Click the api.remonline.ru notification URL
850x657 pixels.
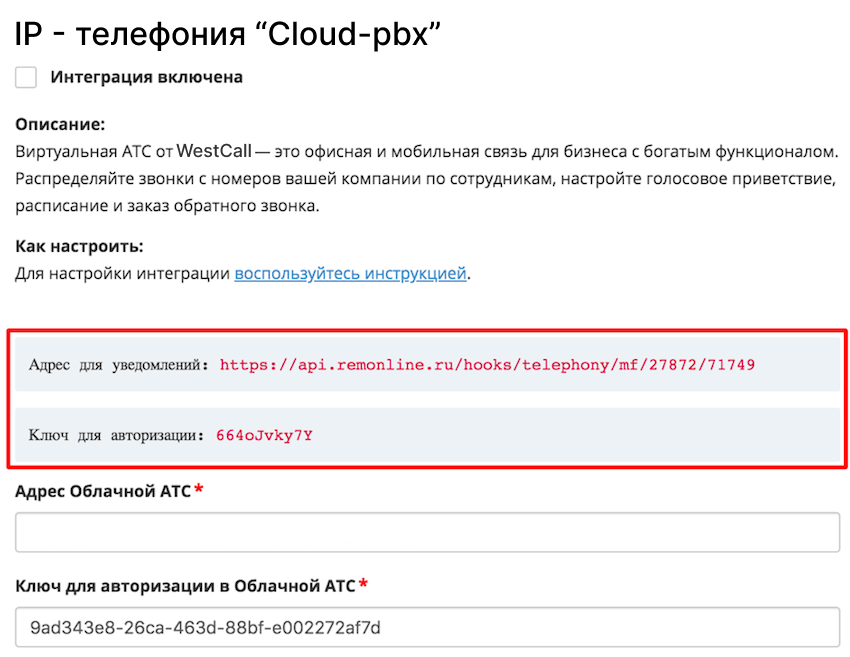(x=487, y=365)
